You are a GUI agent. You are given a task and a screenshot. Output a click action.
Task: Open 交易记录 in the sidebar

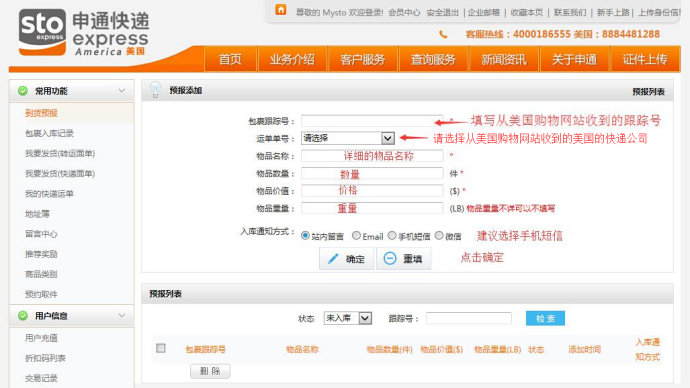[x=41, y=378]
